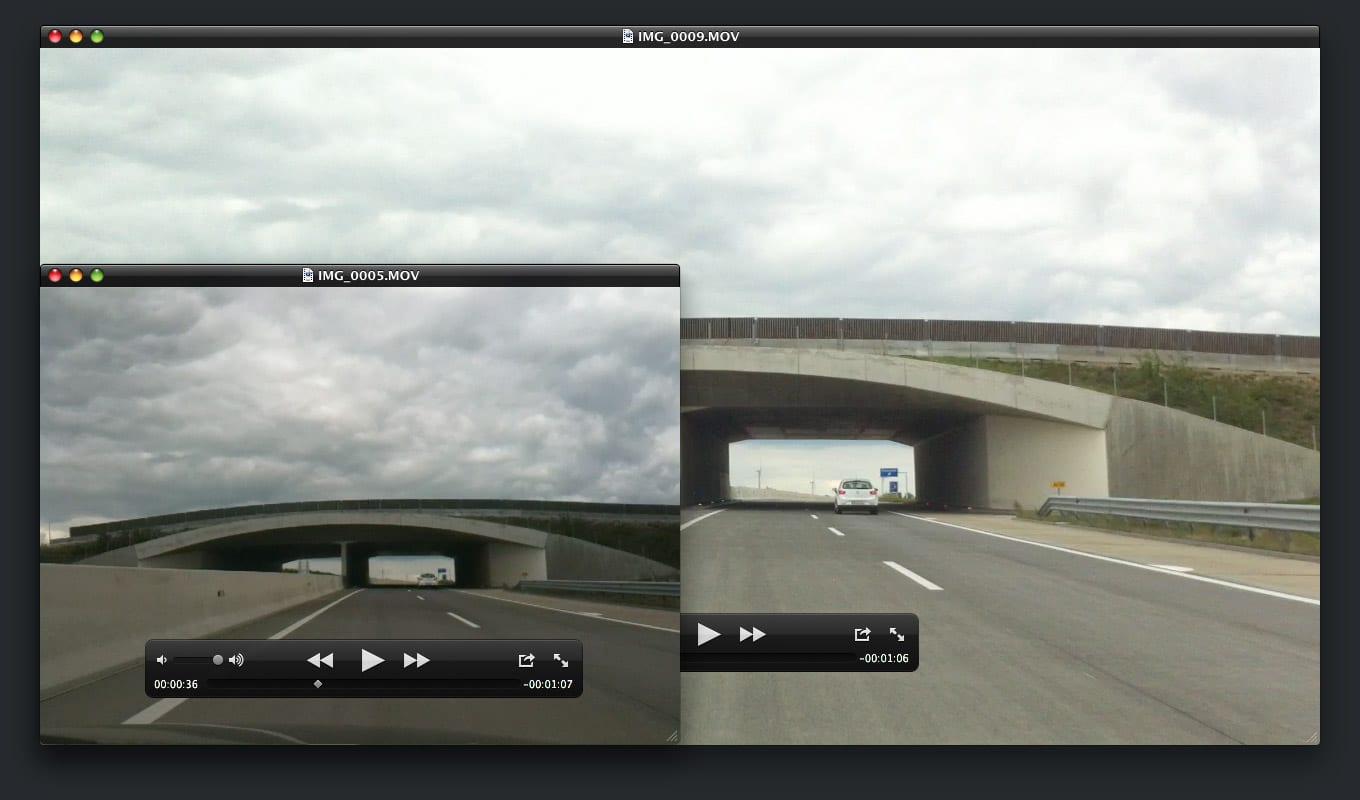Viewport: 1360px width, 800px height.
Task: Click the IMG_0005.MOV window title text
Action: (368, 275)
